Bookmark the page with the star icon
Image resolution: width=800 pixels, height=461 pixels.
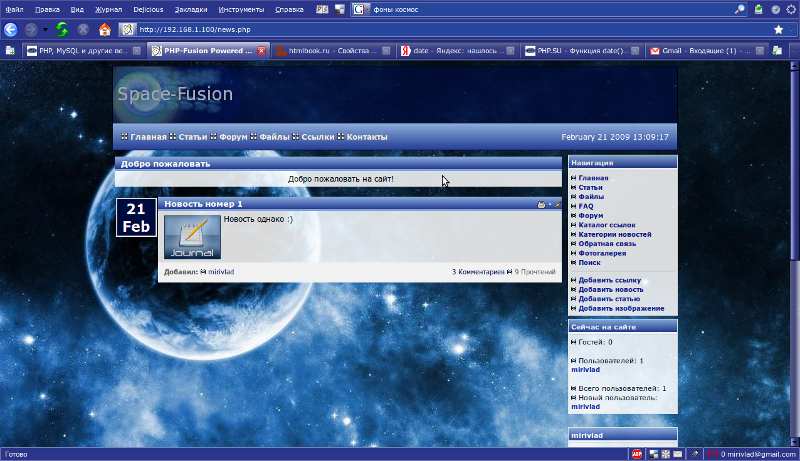click(778, 29)
